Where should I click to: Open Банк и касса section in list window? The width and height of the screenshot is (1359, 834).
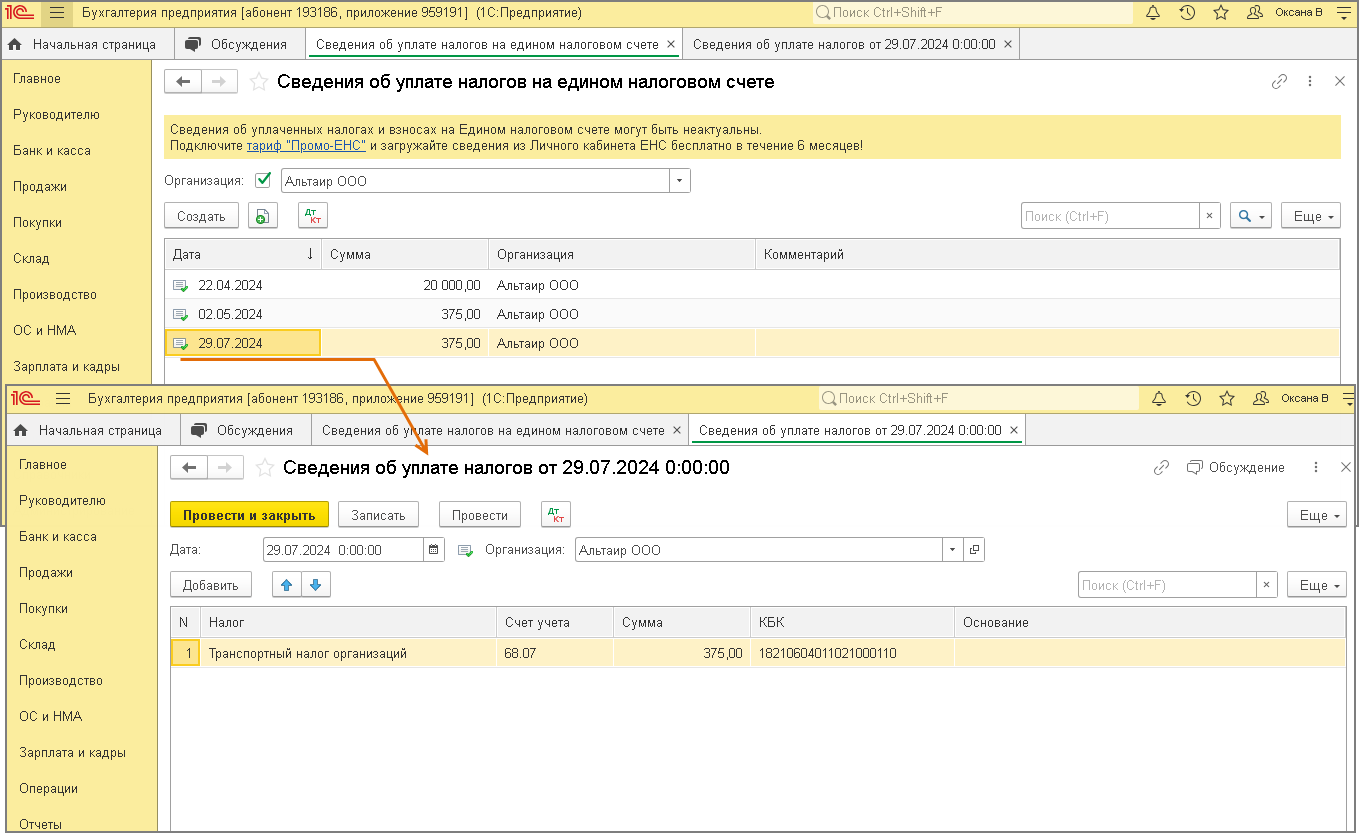coord(52,150)
